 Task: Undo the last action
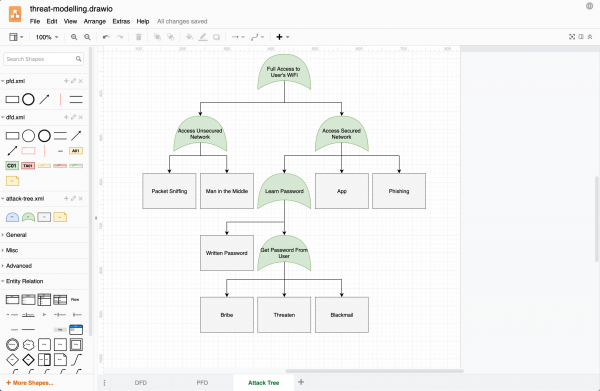[x=106, y=37]
